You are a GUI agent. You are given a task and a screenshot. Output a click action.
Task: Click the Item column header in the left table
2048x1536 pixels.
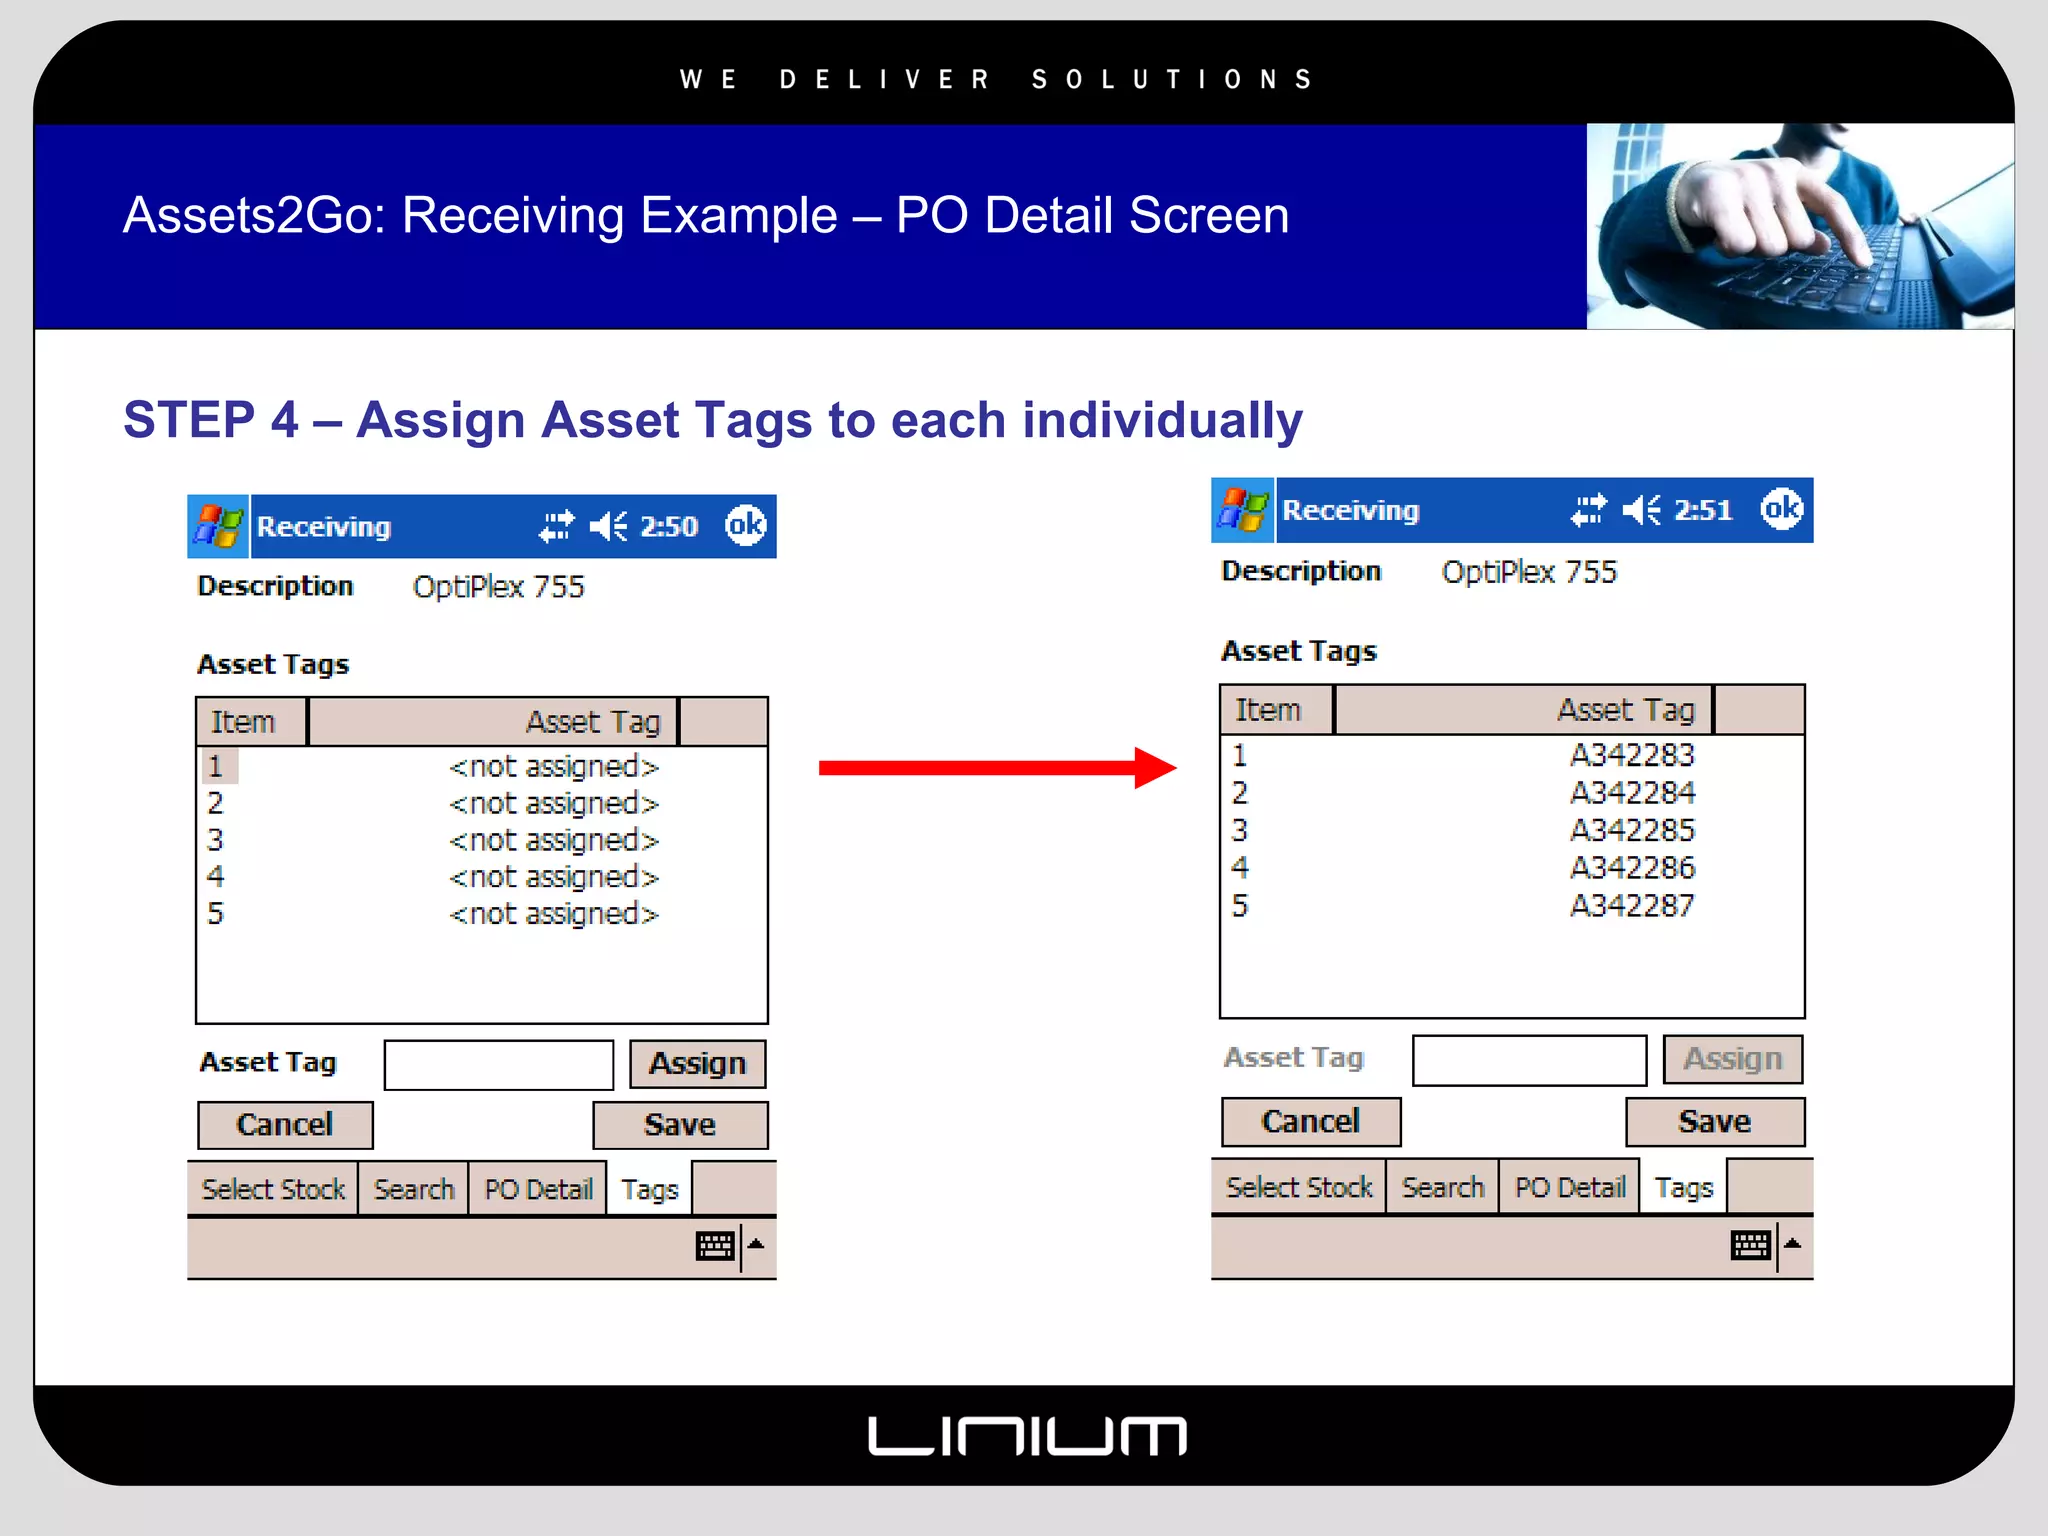(252, 722)
